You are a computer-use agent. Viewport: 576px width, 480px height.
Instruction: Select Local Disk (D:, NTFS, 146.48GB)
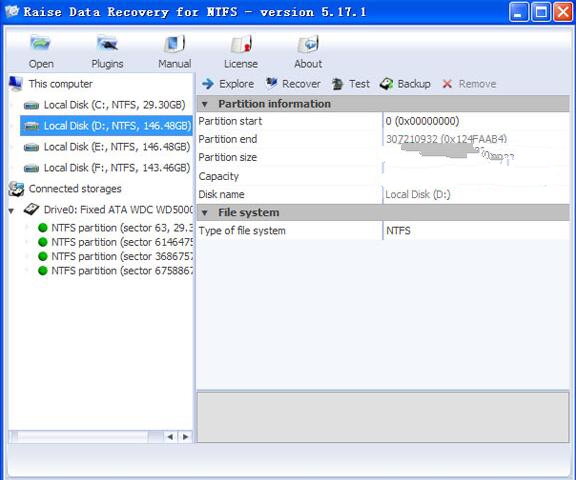(107, 126)
